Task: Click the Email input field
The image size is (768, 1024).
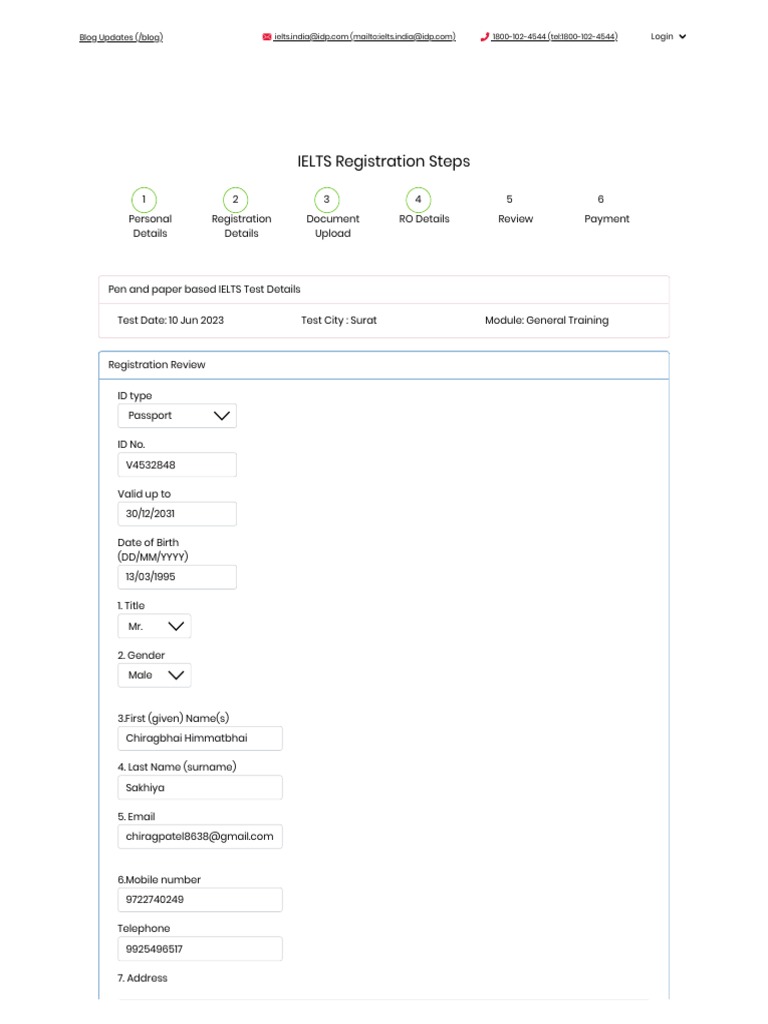Action: pos(200,837)
